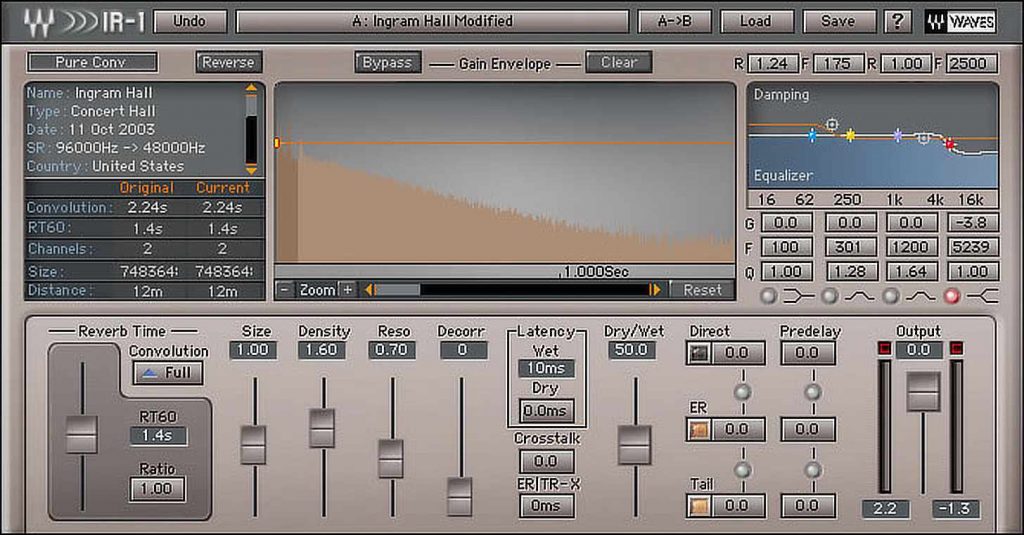Click the Output fader handle
Screen dimensions: 1024x535
coord(921,391)
